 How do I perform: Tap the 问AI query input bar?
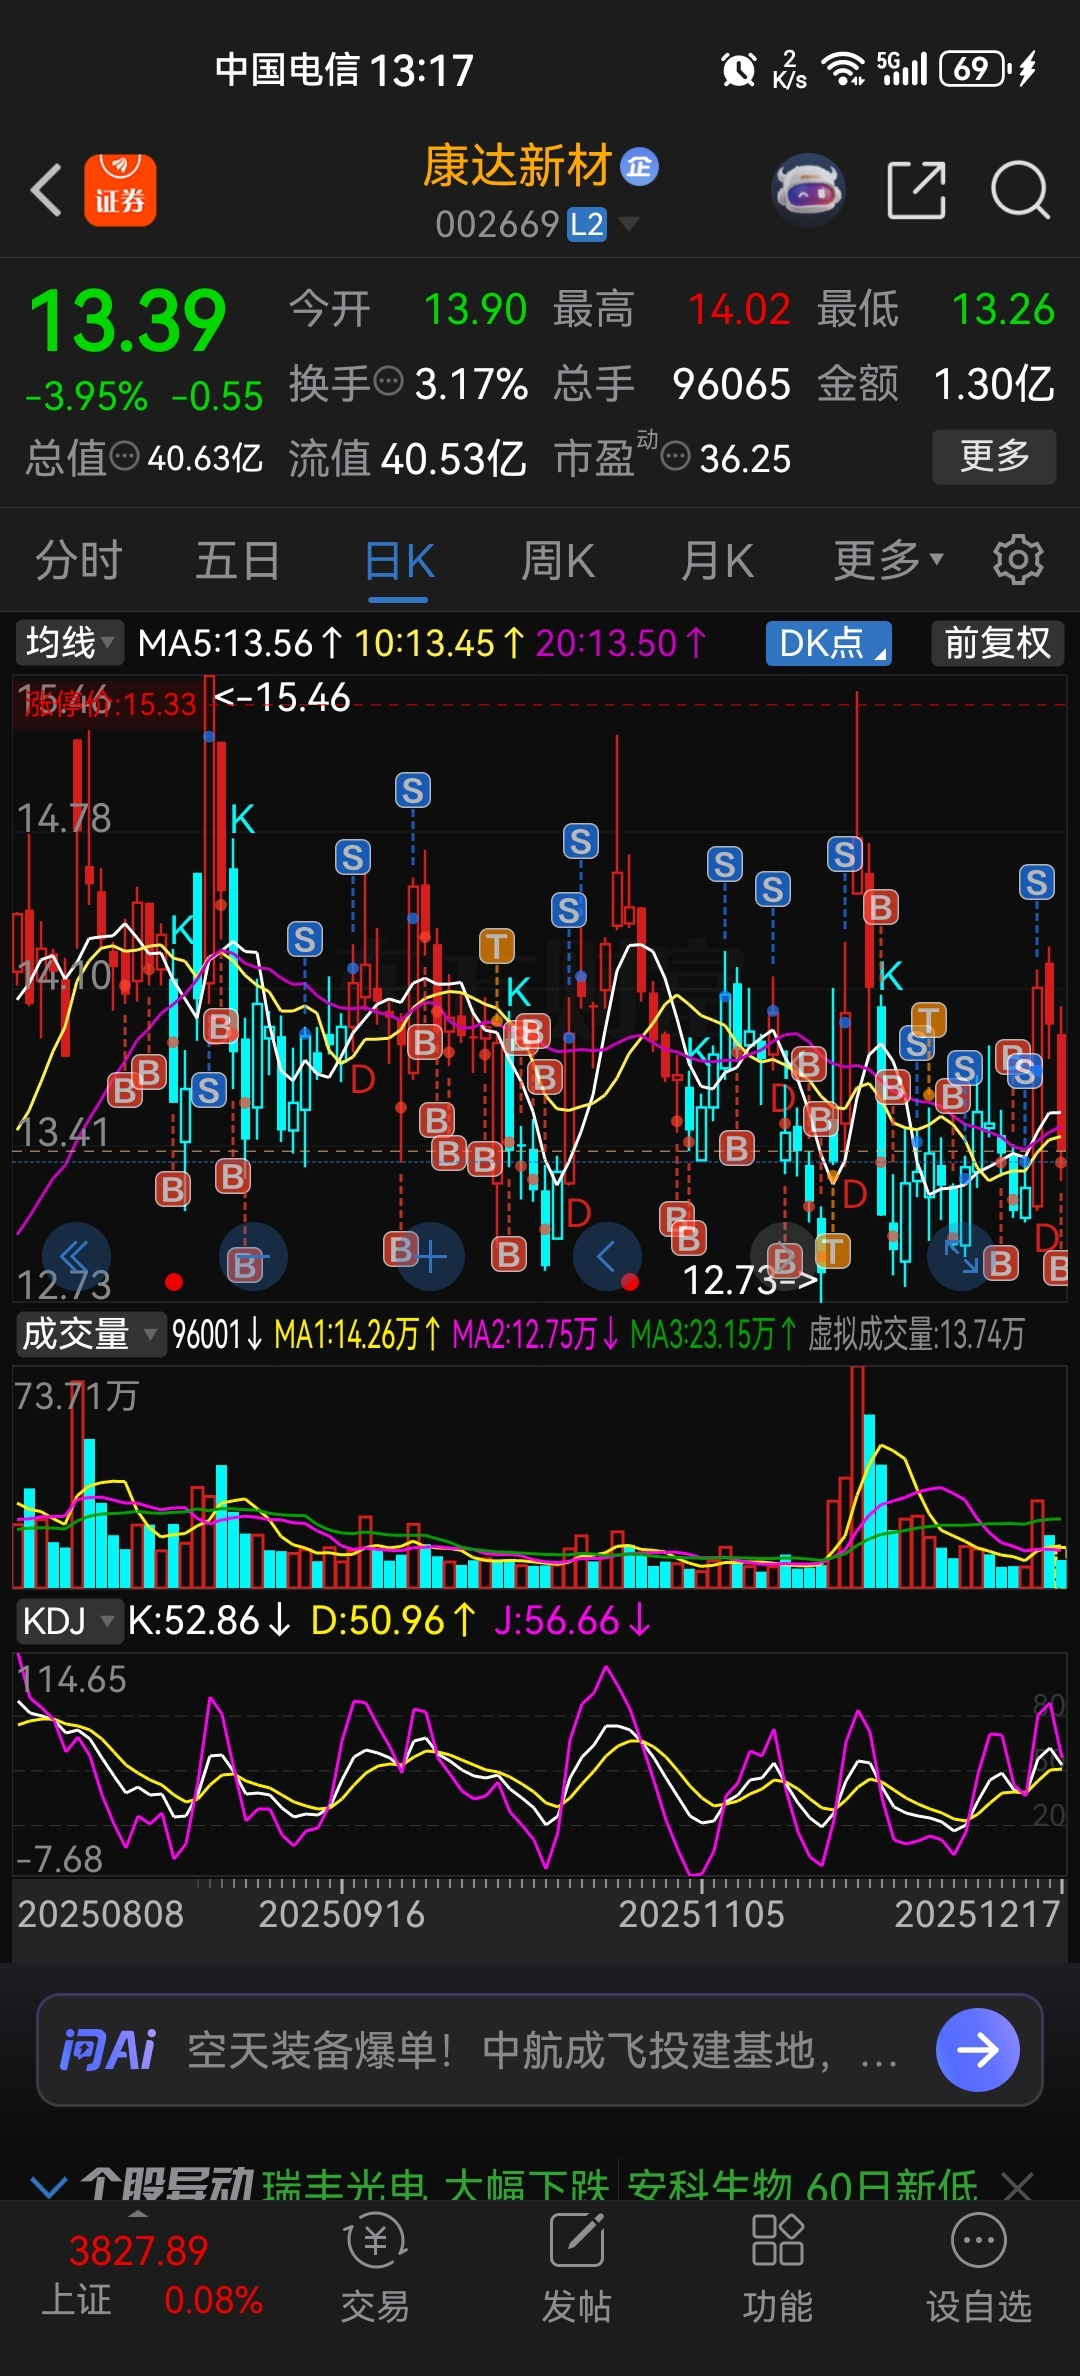tap(540, 2050)
